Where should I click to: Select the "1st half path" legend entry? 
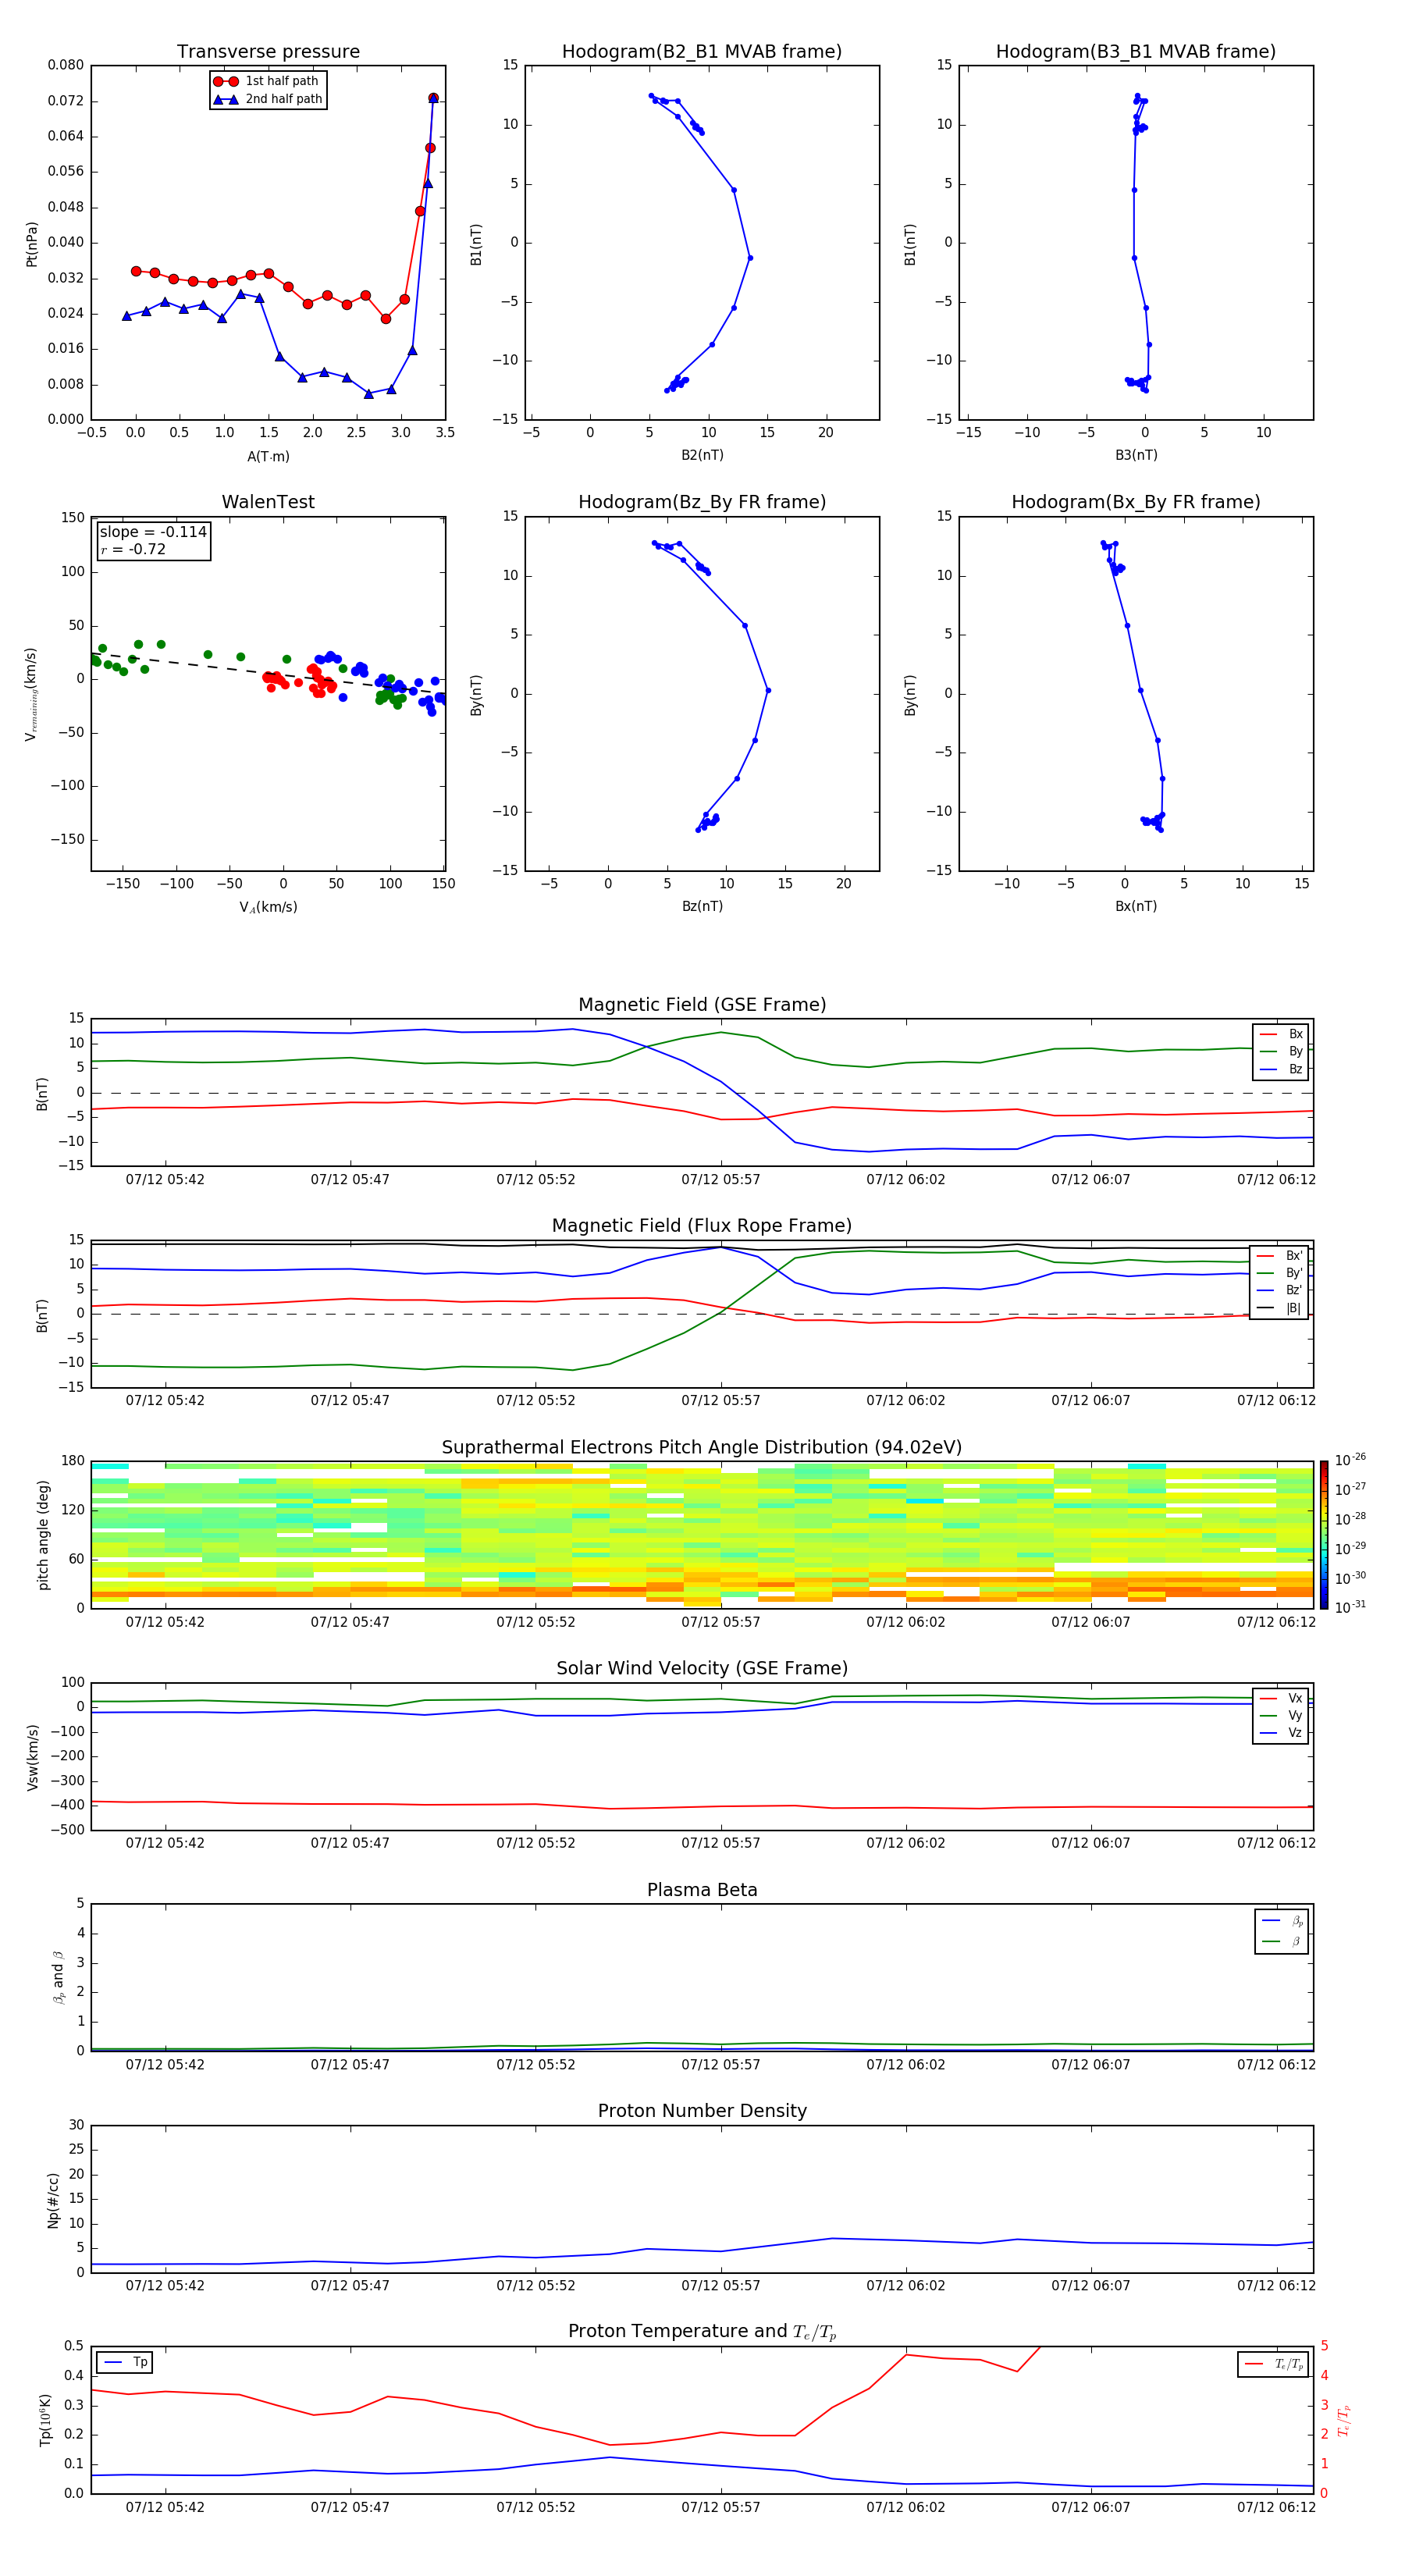click(267, 81)
